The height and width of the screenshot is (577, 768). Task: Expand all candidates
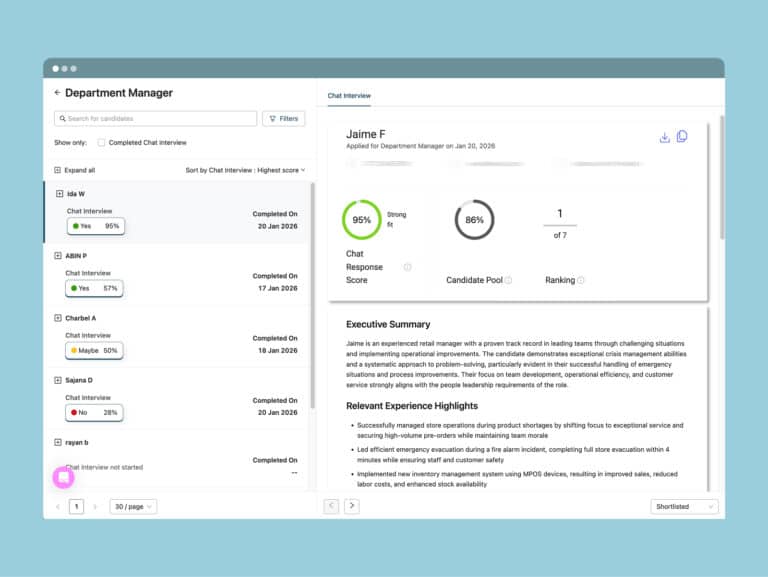point(74,170)
